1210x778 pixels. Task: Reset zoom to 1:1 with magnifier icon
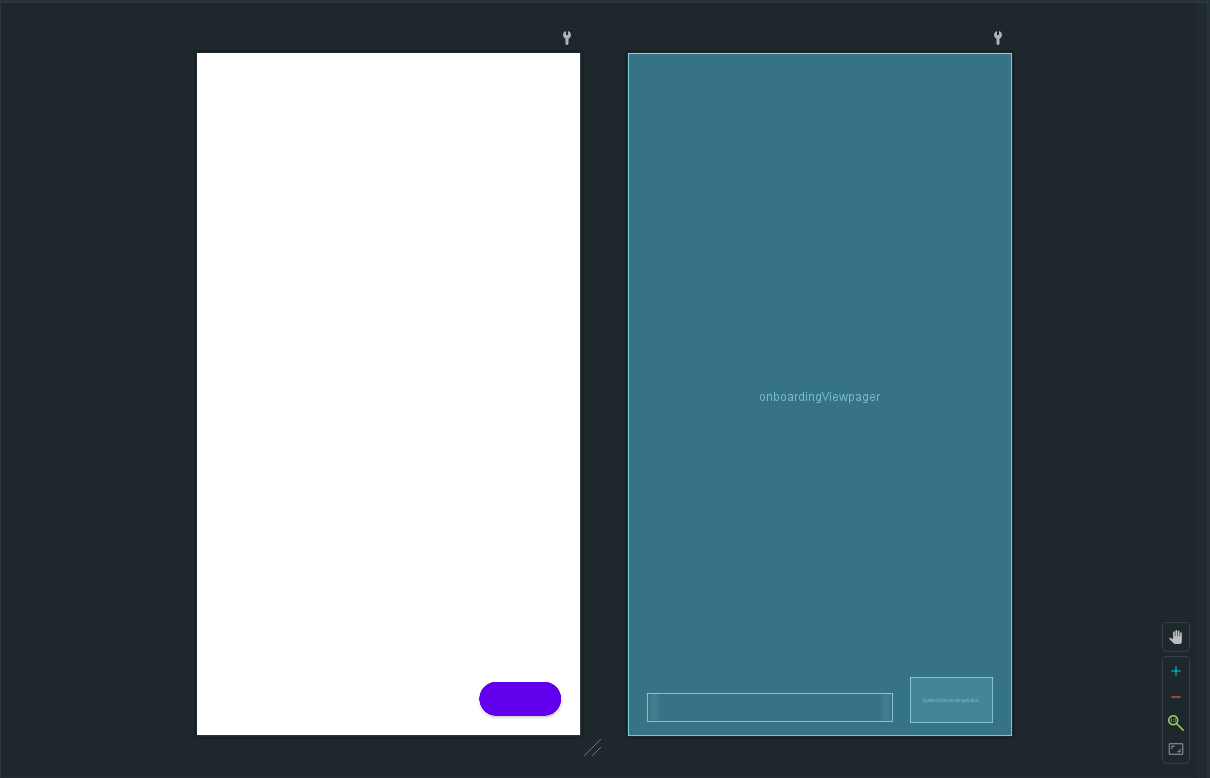tap(1176, 723)
